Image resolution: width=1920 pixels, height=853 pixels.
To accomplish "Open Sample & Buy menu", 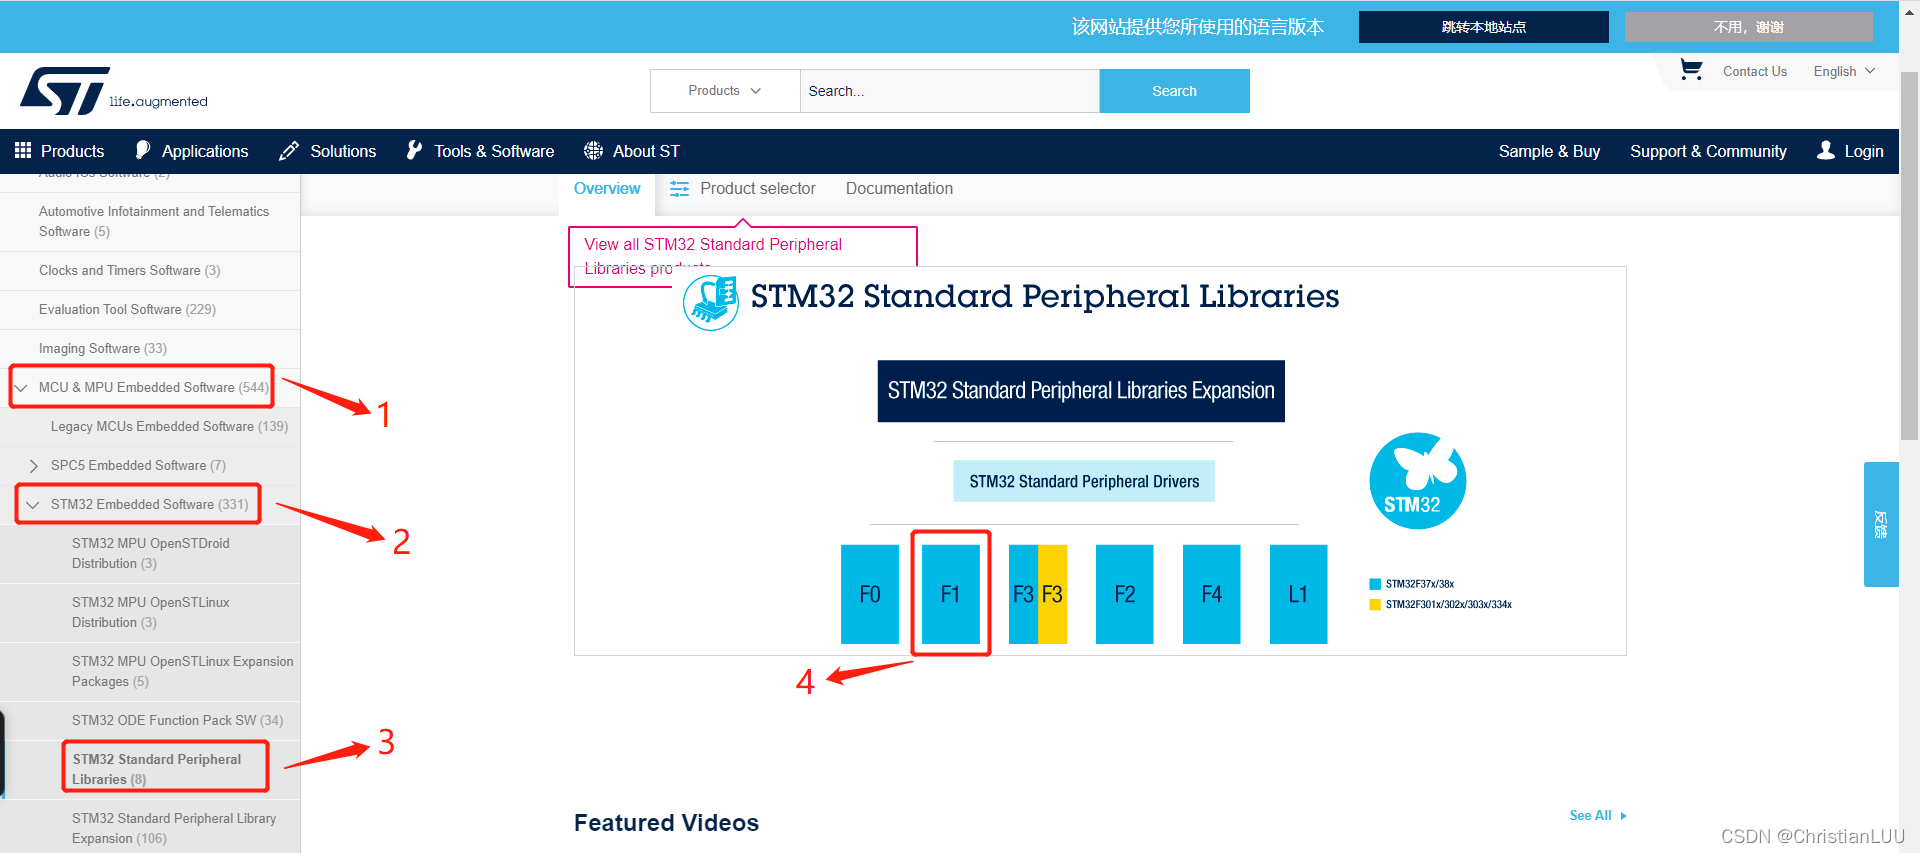I will click(x=1549, y=151).
